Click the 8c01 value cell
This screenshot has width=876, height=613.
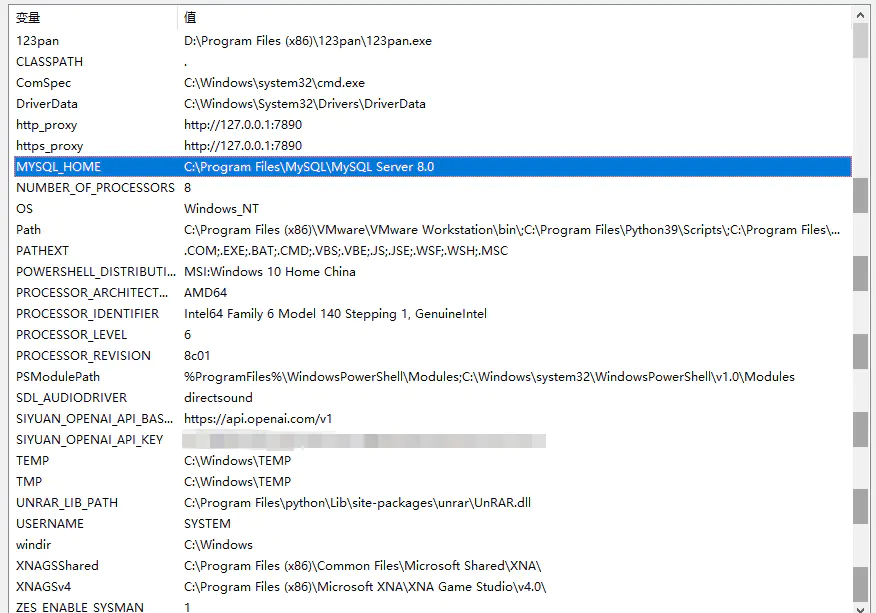point(197,356)
